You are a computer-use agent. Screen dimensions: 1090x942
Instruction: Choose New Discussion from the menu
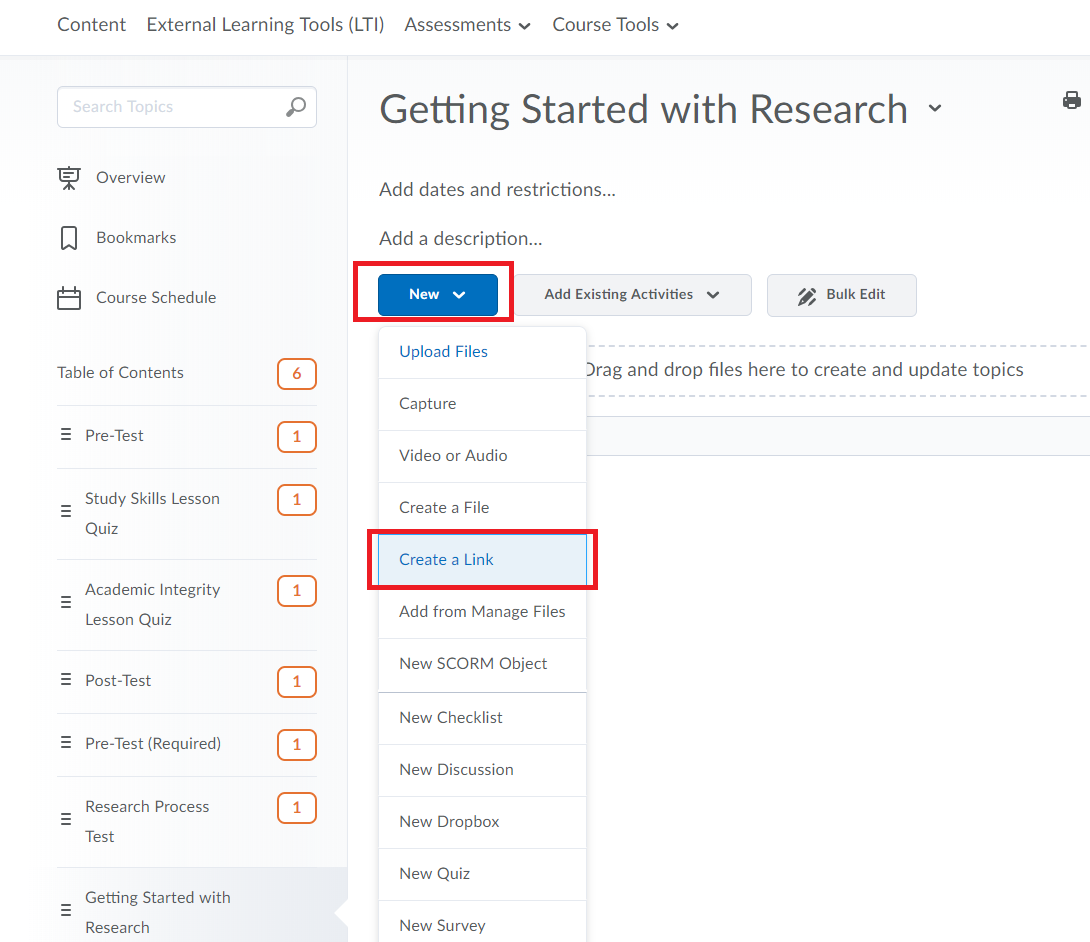[482, 770]
